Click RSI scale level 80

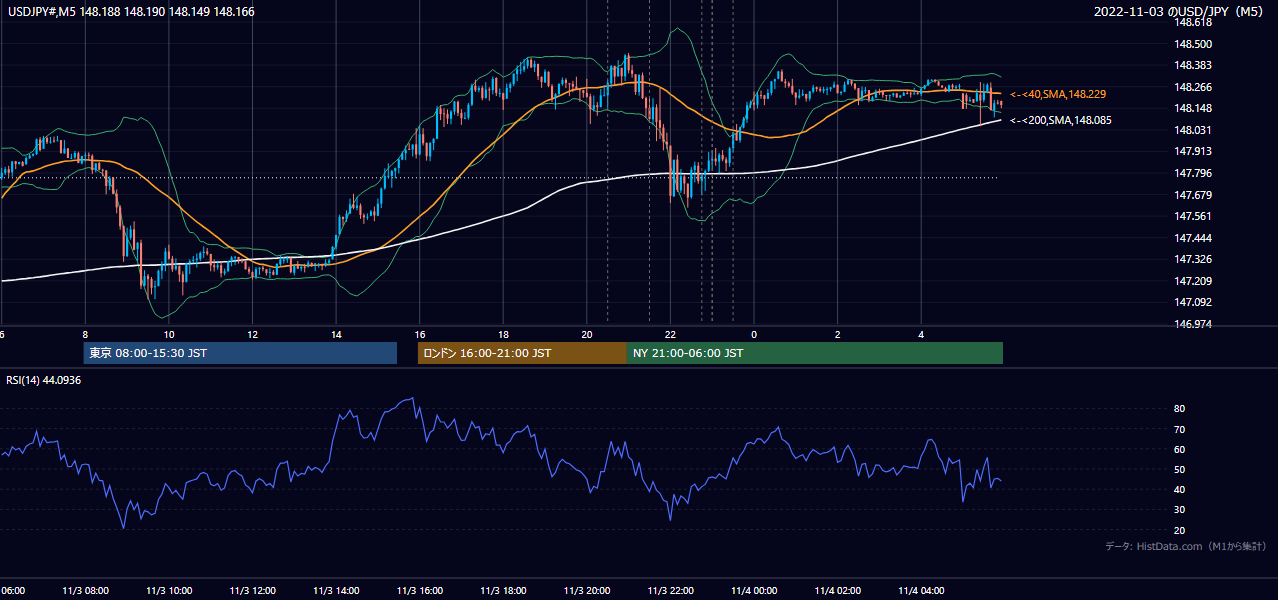1179,409
